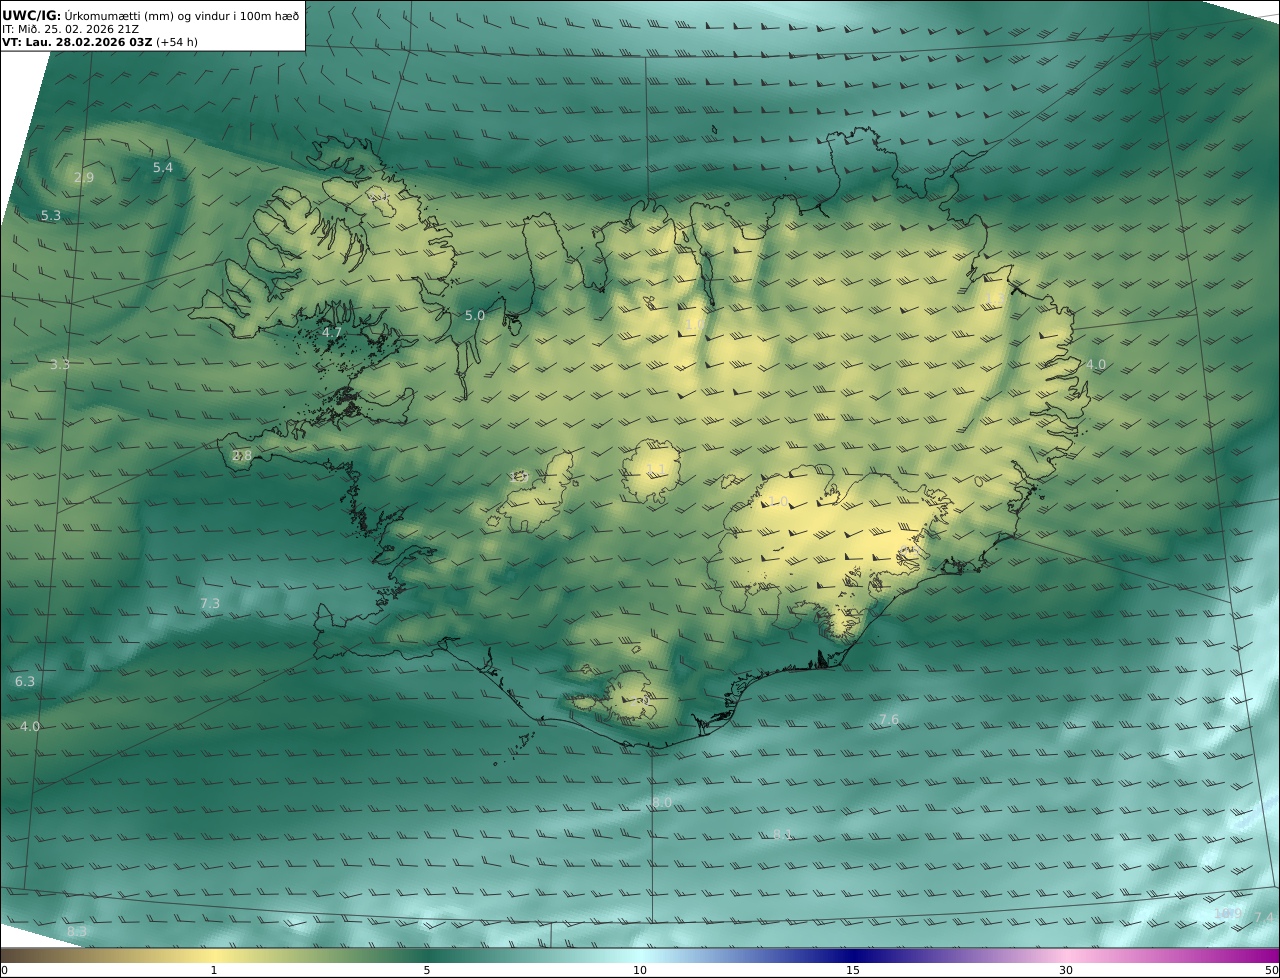Click the colorbar tick labeled 30
The height and width of the screenshot is (978, 1280).
click(1066, 969)
